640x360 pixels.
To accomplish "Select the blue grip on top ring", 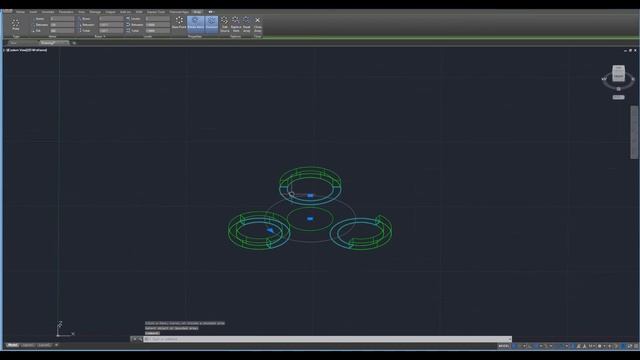I will click(x=310, y=196).
